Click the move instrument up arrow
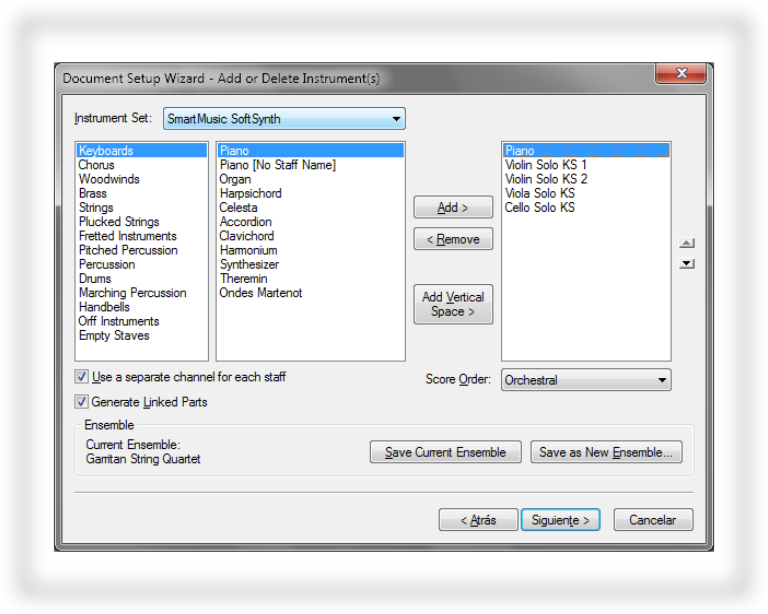Image resolution: width=768 pixels, height=614 pixels. pos(686,243)
